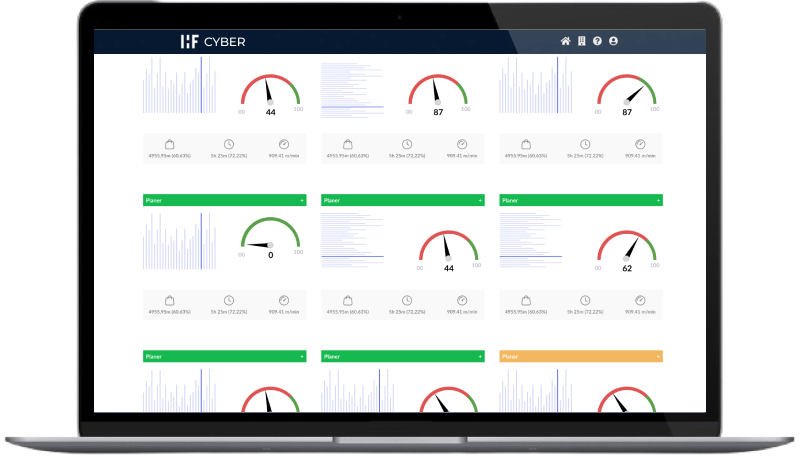Select Planer title of bottom-left green header
The image size is (800, 464).
pyautogui.click(x=154, y=357)
